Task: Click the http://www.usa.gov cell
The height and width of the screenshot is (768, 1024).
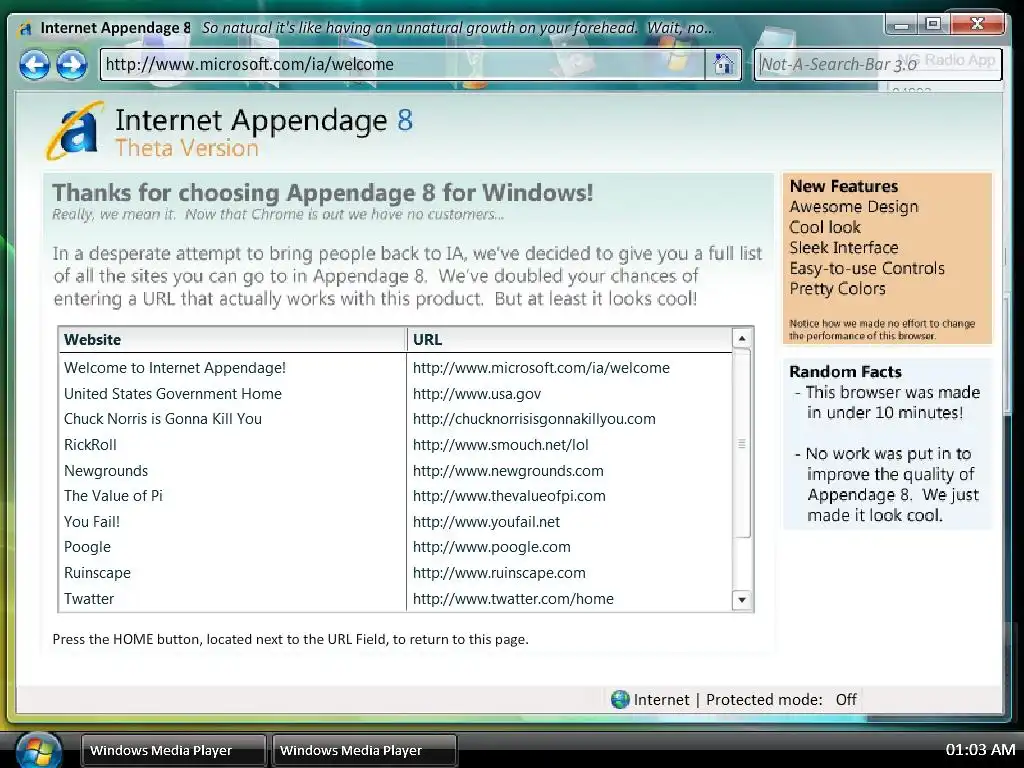Action: pyautogui.click(x=477, y=394)
